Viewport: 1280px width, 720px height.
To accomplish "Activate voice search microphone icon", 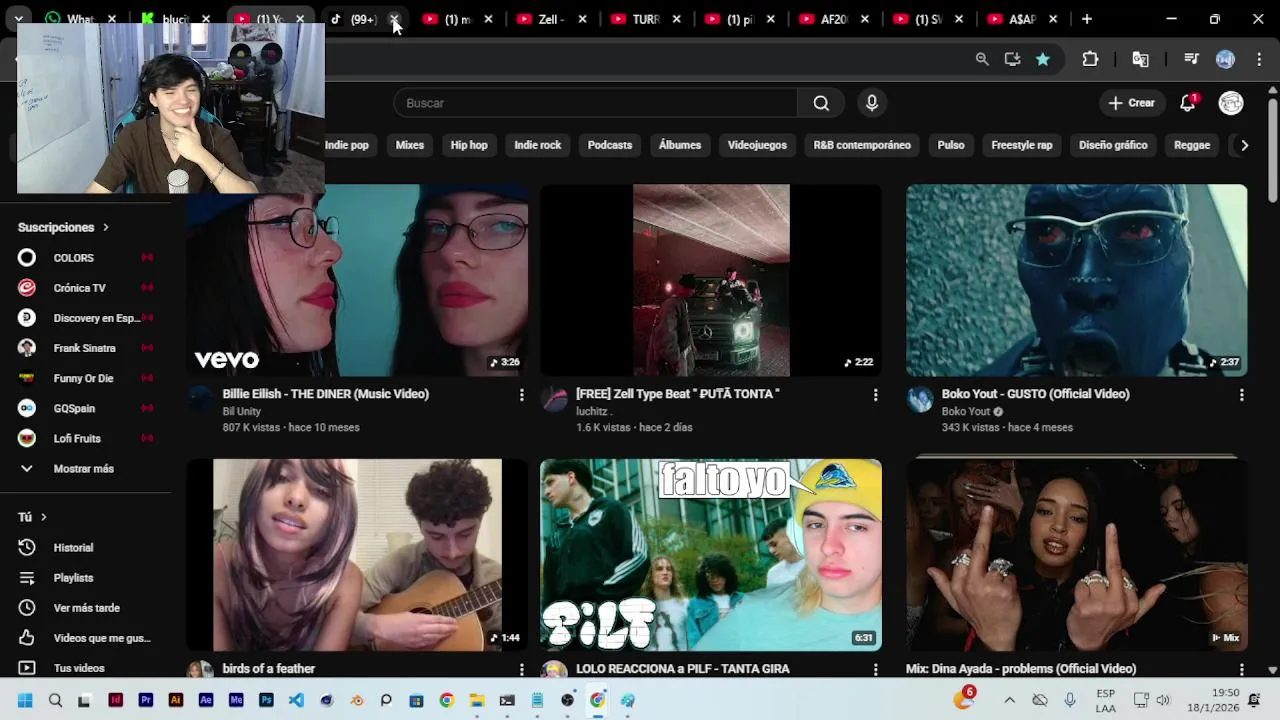I will point(872,103).
